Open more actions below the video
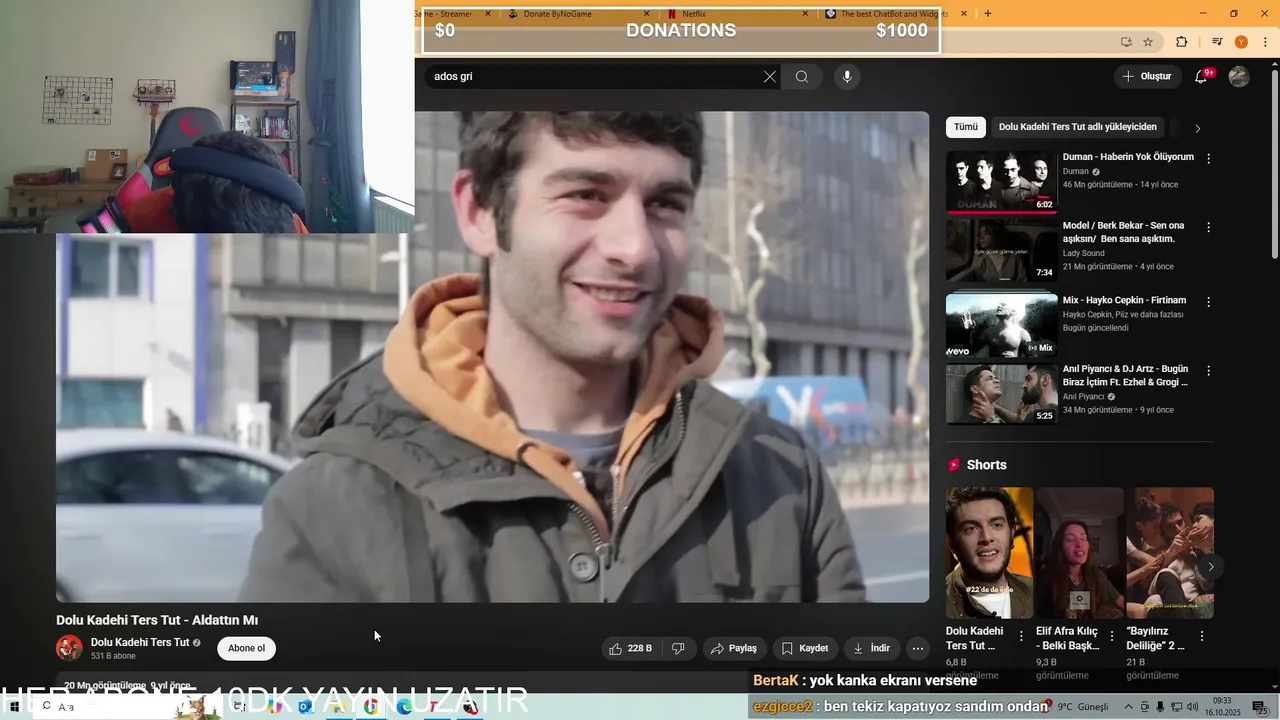This screenshot has width=1280, height=720. 918,648
